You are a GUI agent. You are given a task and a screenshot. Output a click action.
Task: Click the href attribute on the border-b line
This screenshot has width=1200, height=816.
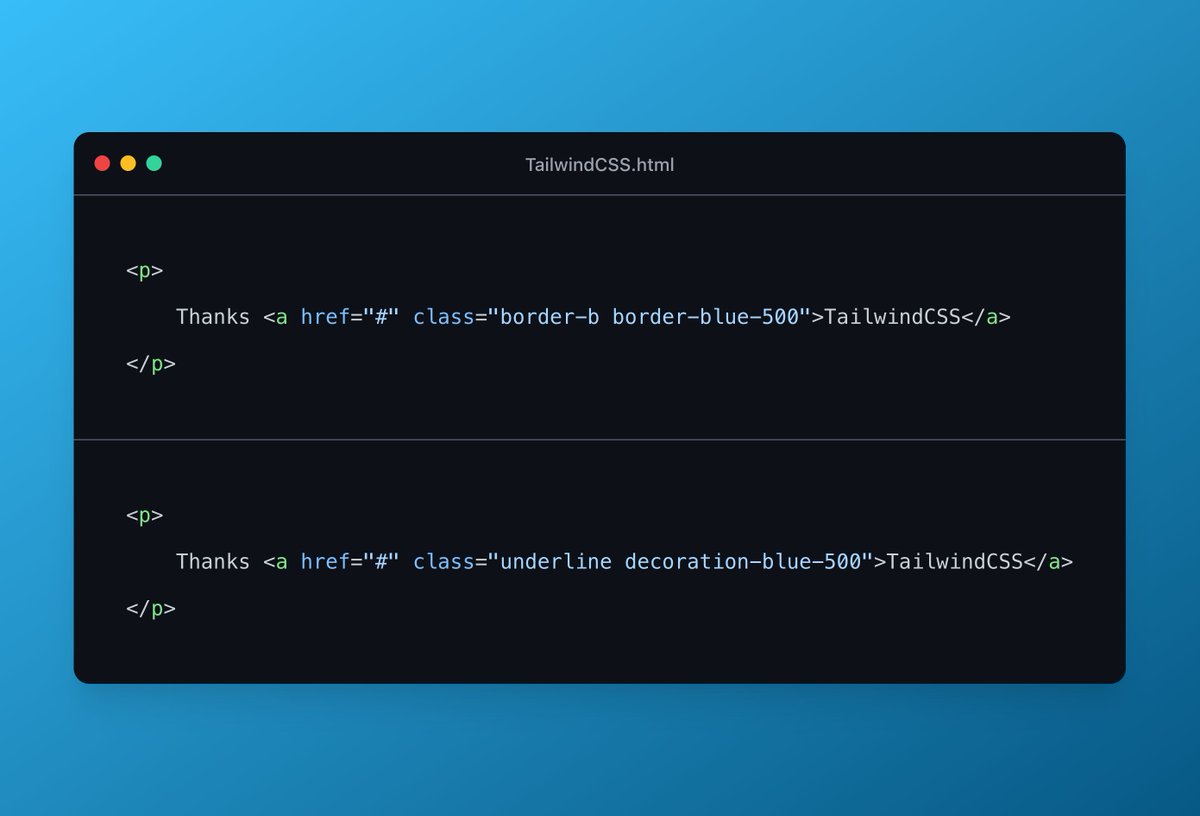coord(325,317)
